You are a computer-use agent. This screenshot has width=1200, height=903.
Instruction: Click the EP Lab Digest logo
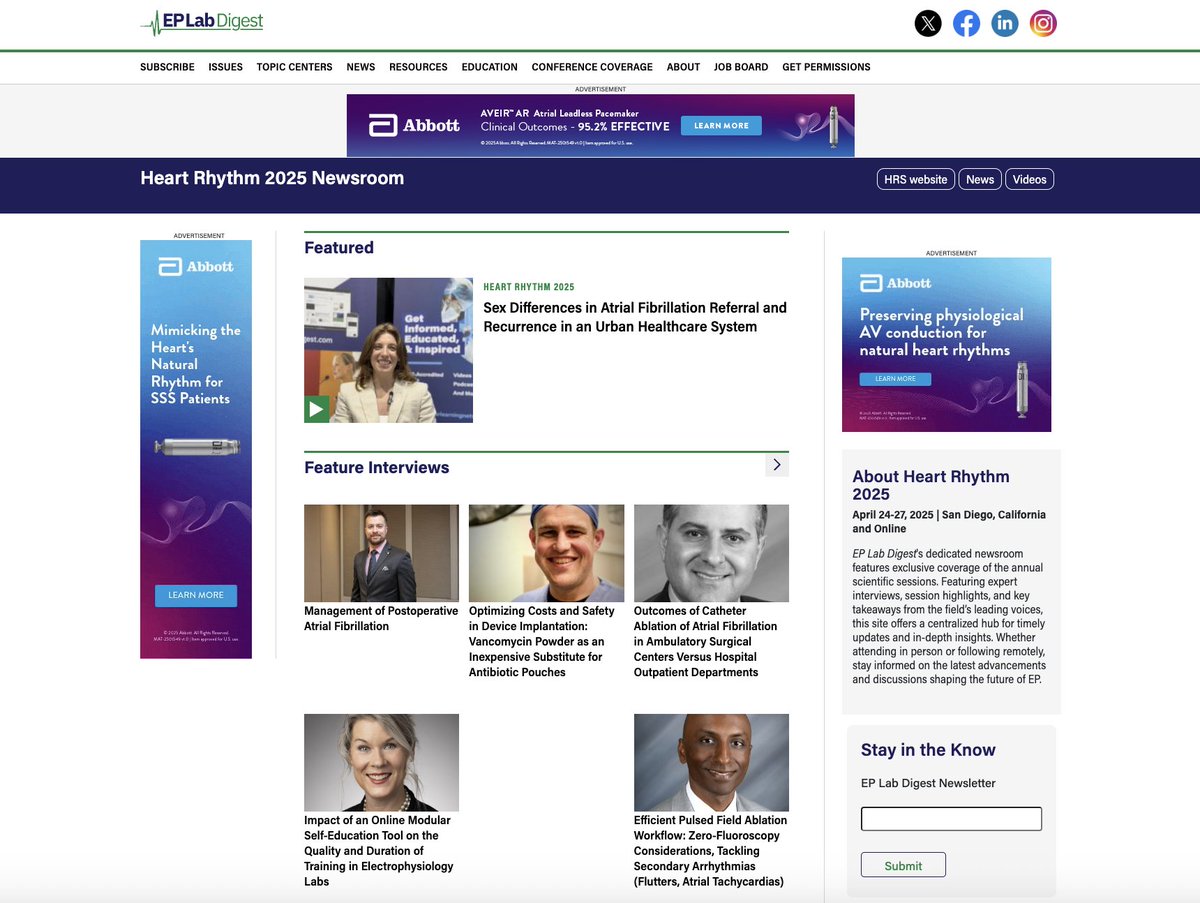(202, 22)
